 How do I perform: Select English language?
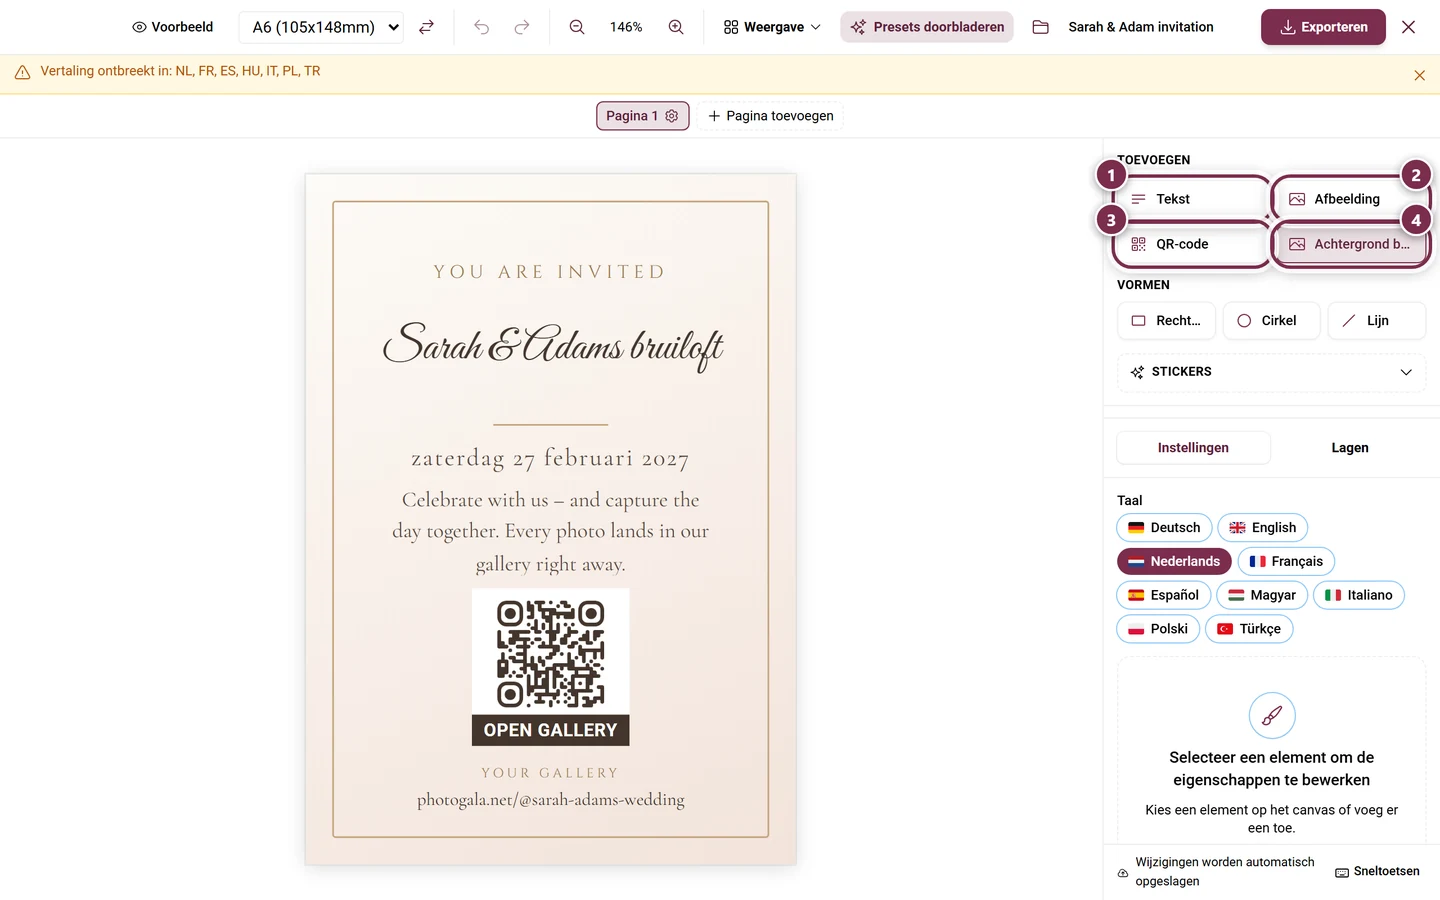(x=1262, y=528)
